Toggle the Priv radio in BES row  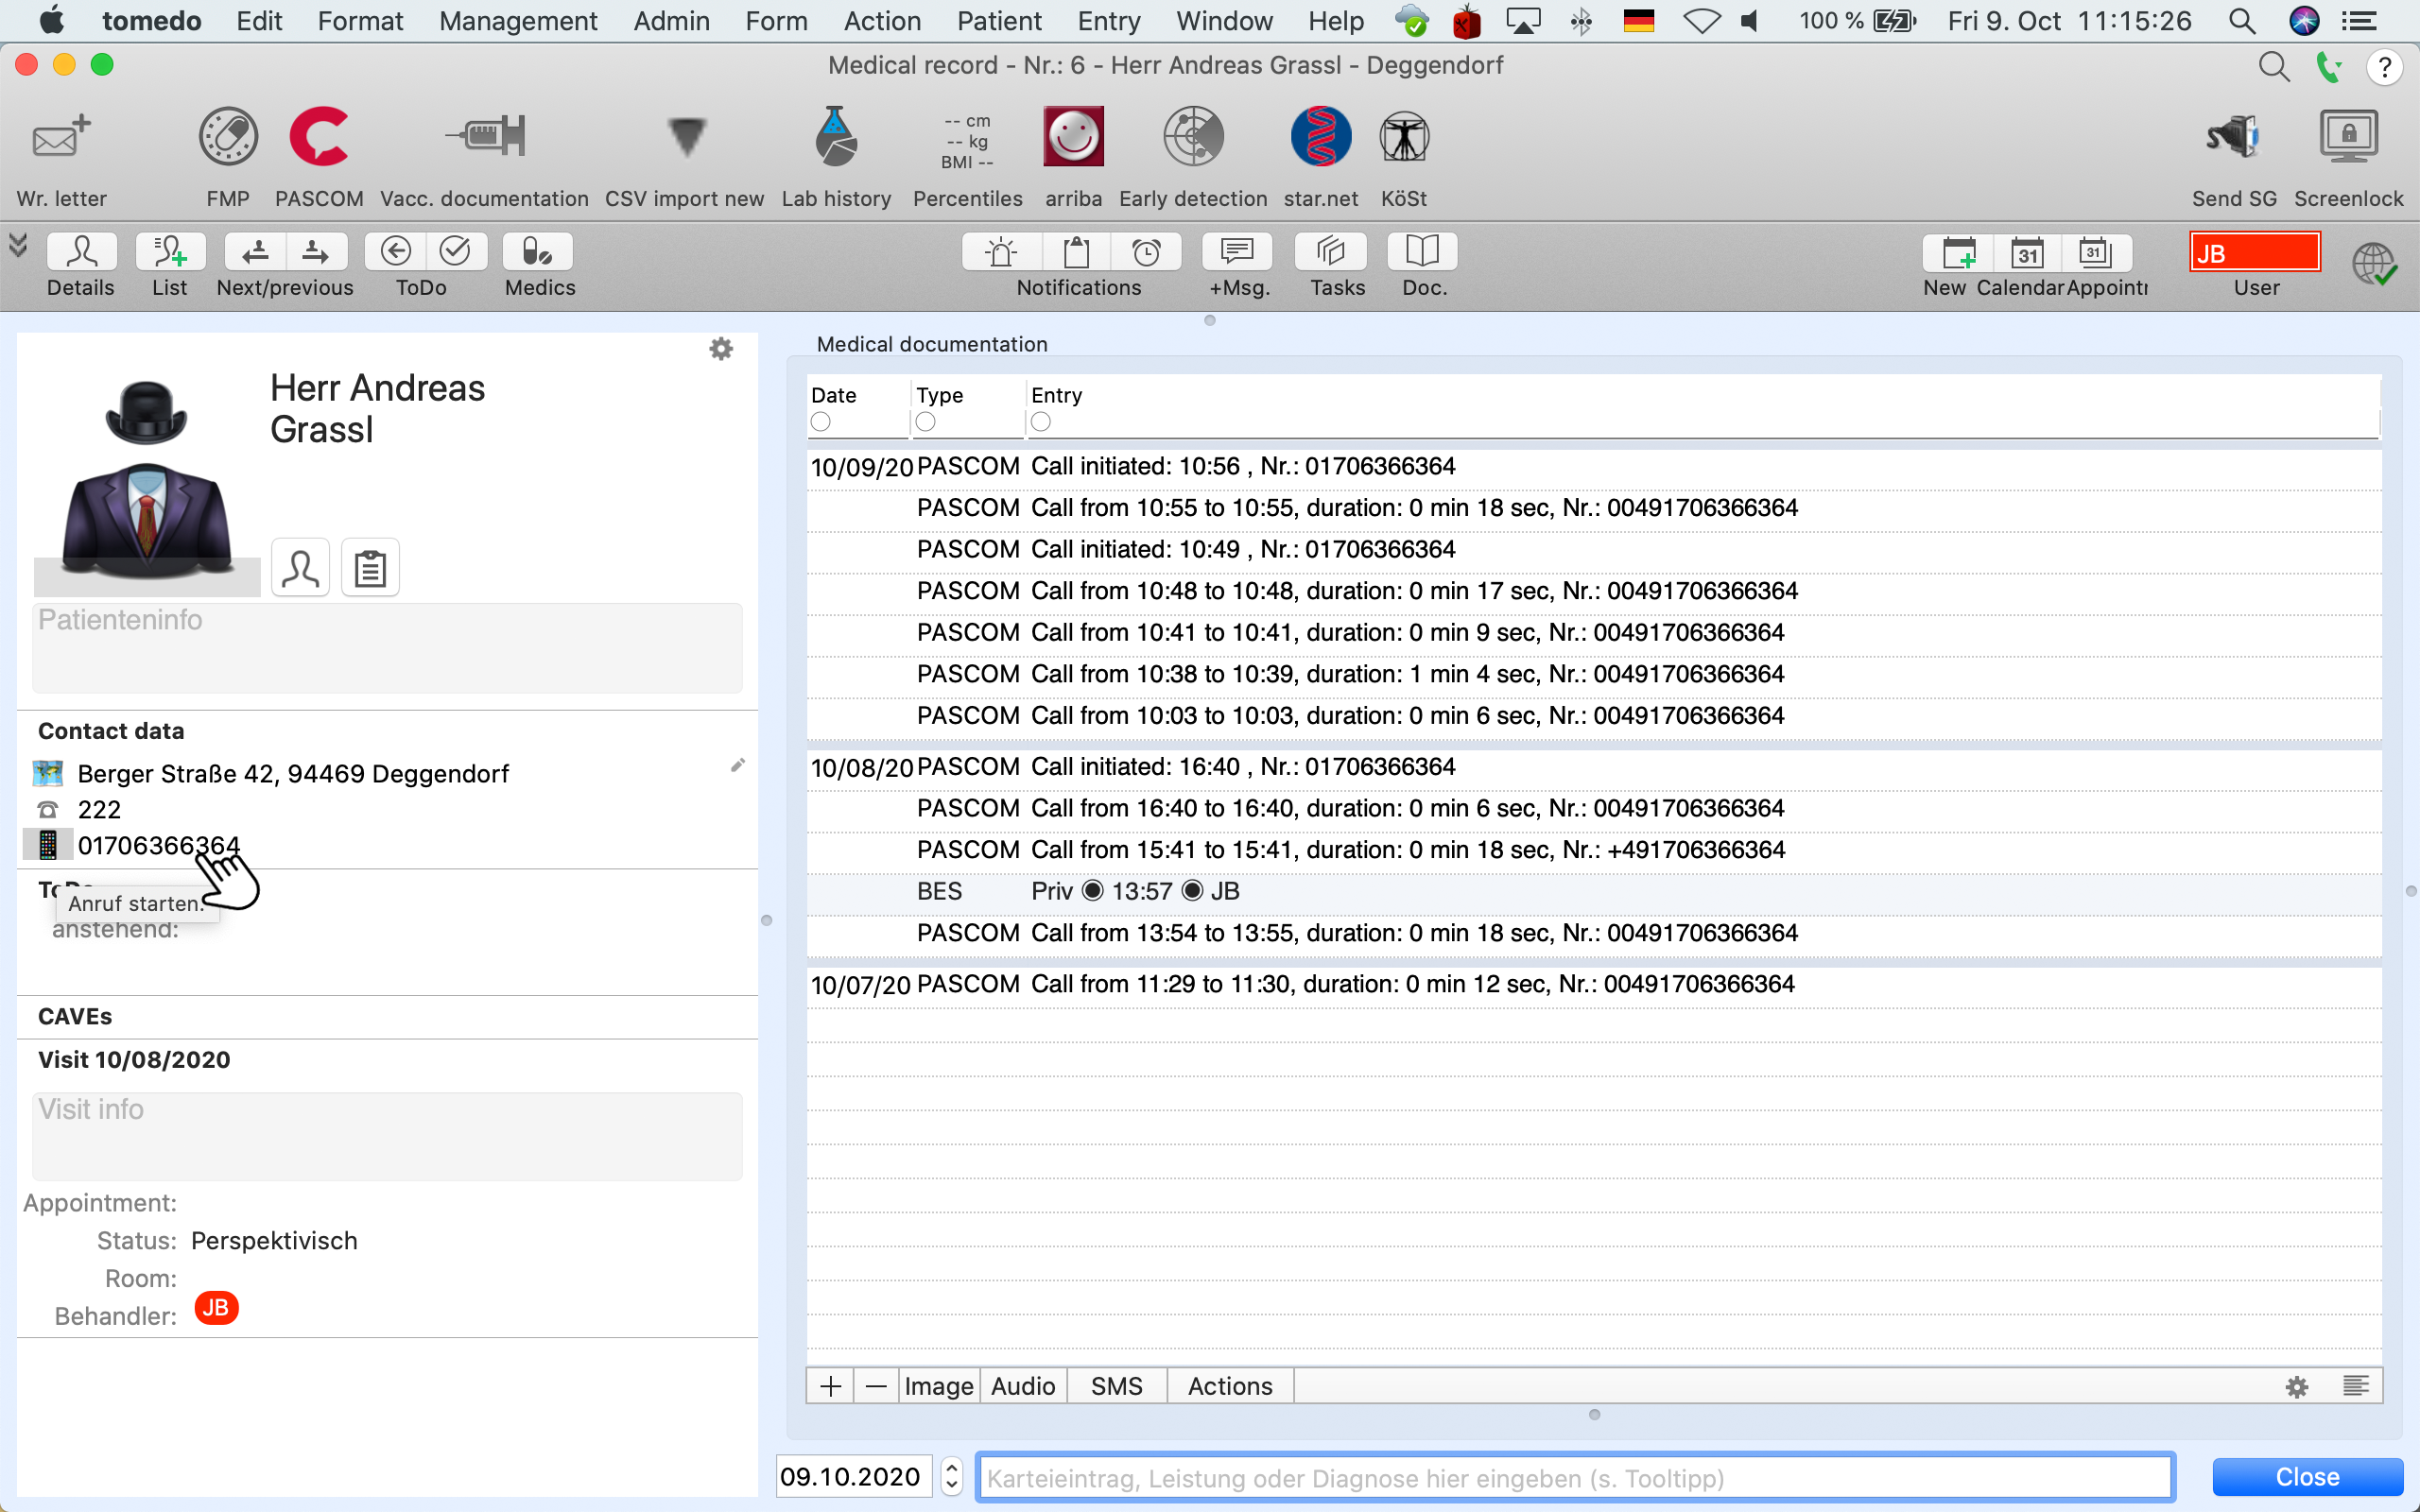pyautogui.click(x=1093, y=891)
